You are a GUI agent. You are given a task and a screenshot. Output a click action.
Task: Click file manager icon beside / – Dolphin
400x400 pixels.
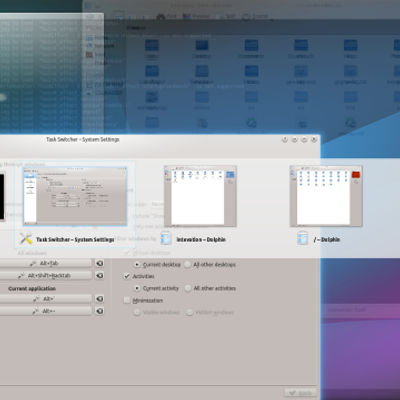click(x=303, y=238)
